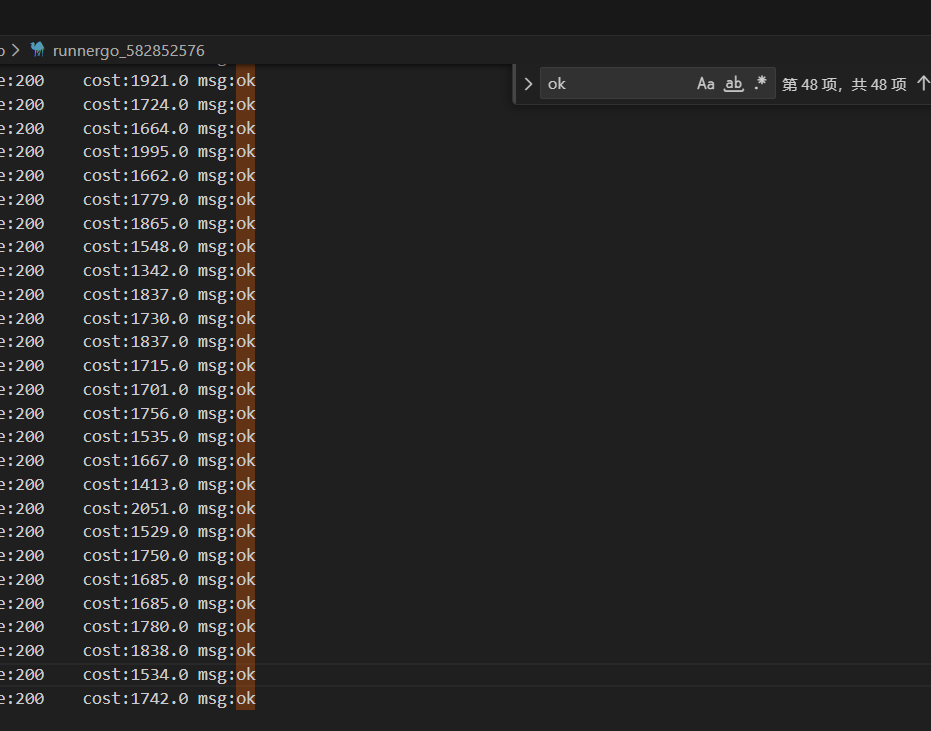Image resolution: width=931 pixels, height=731 pixels.
Task: Expand the Replace row chevron
Action: 528,84
